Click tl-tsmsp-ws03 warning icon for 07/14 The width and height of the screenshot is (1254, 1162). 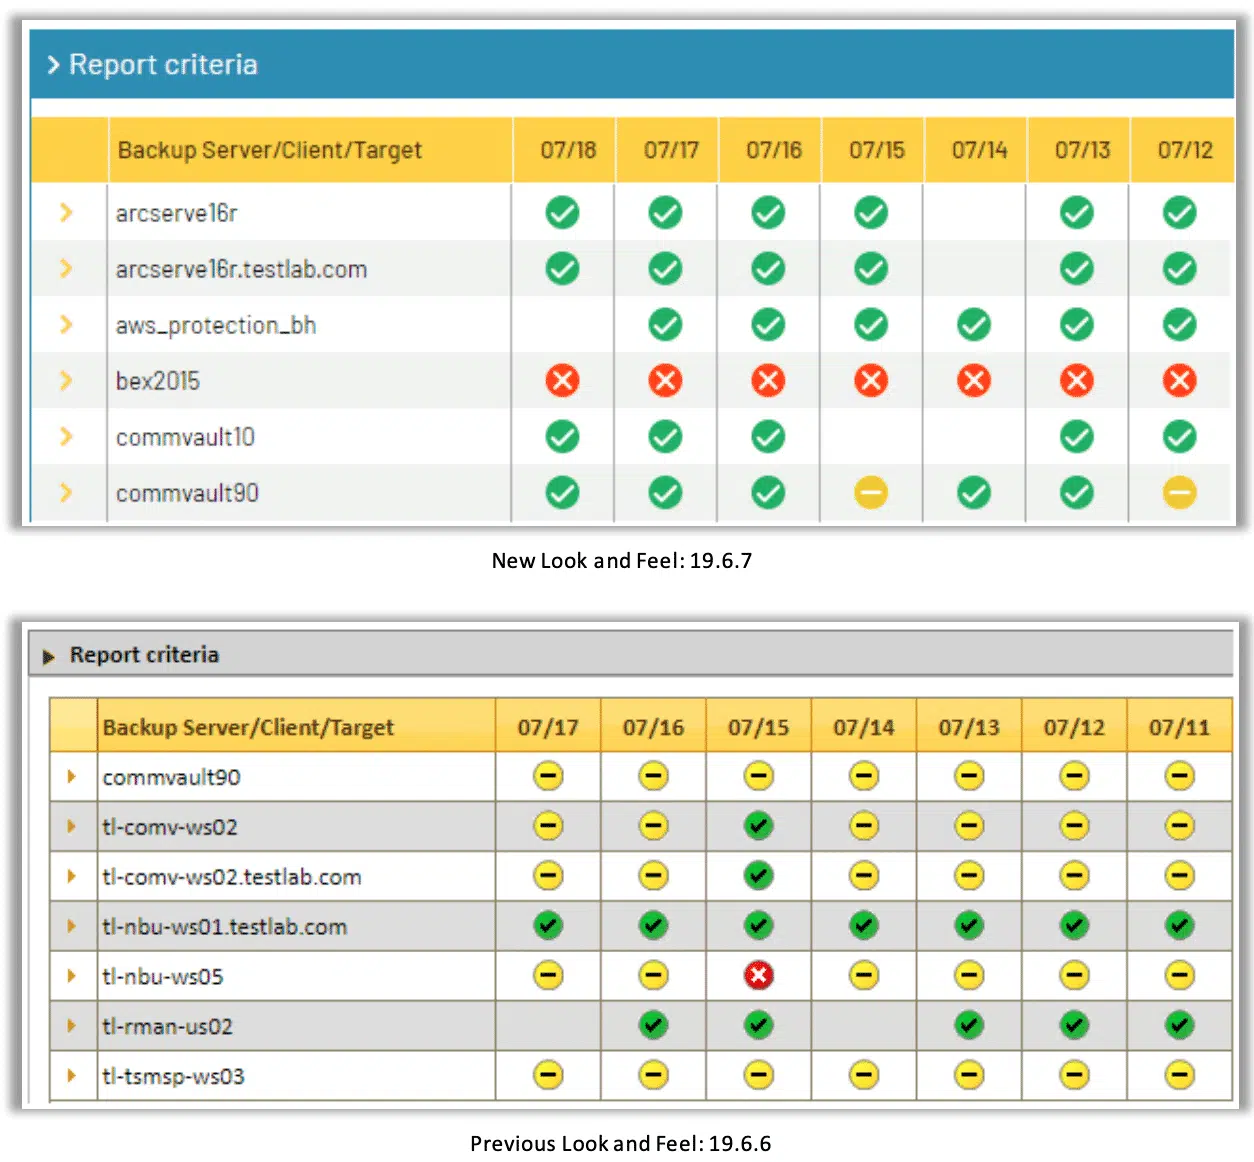tap(864, 1075)
